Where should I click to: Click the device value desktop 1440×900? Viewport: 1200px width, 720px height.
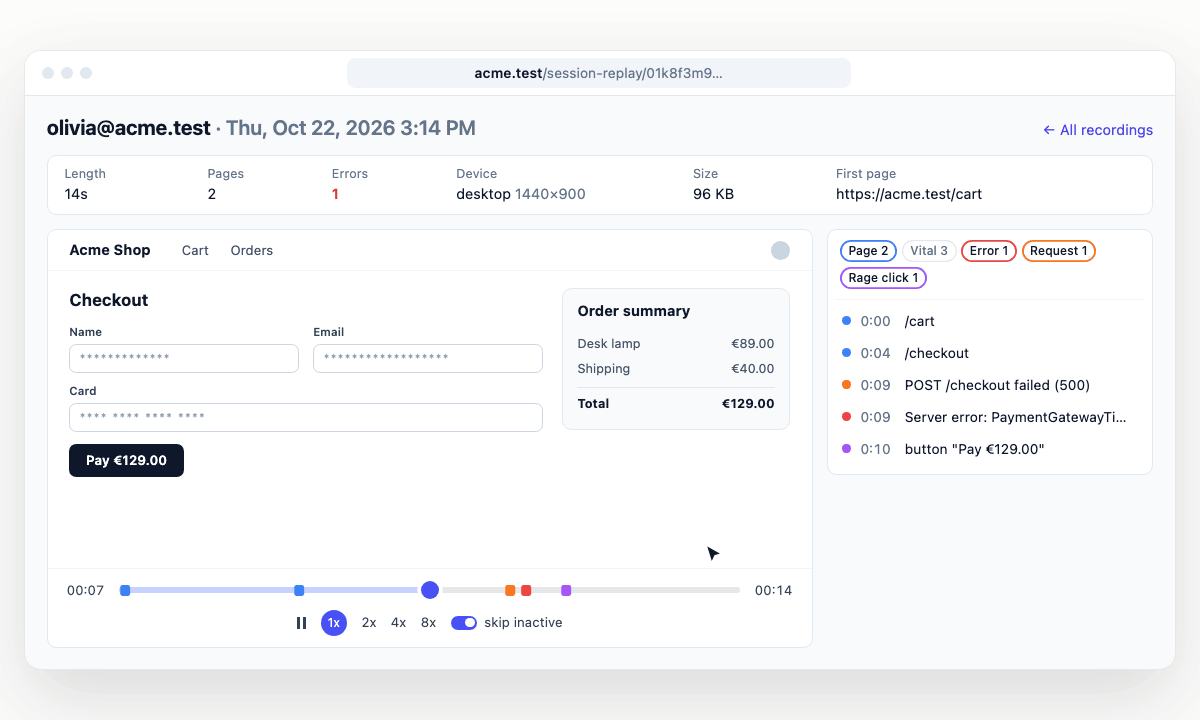click(x=521, y=194)
